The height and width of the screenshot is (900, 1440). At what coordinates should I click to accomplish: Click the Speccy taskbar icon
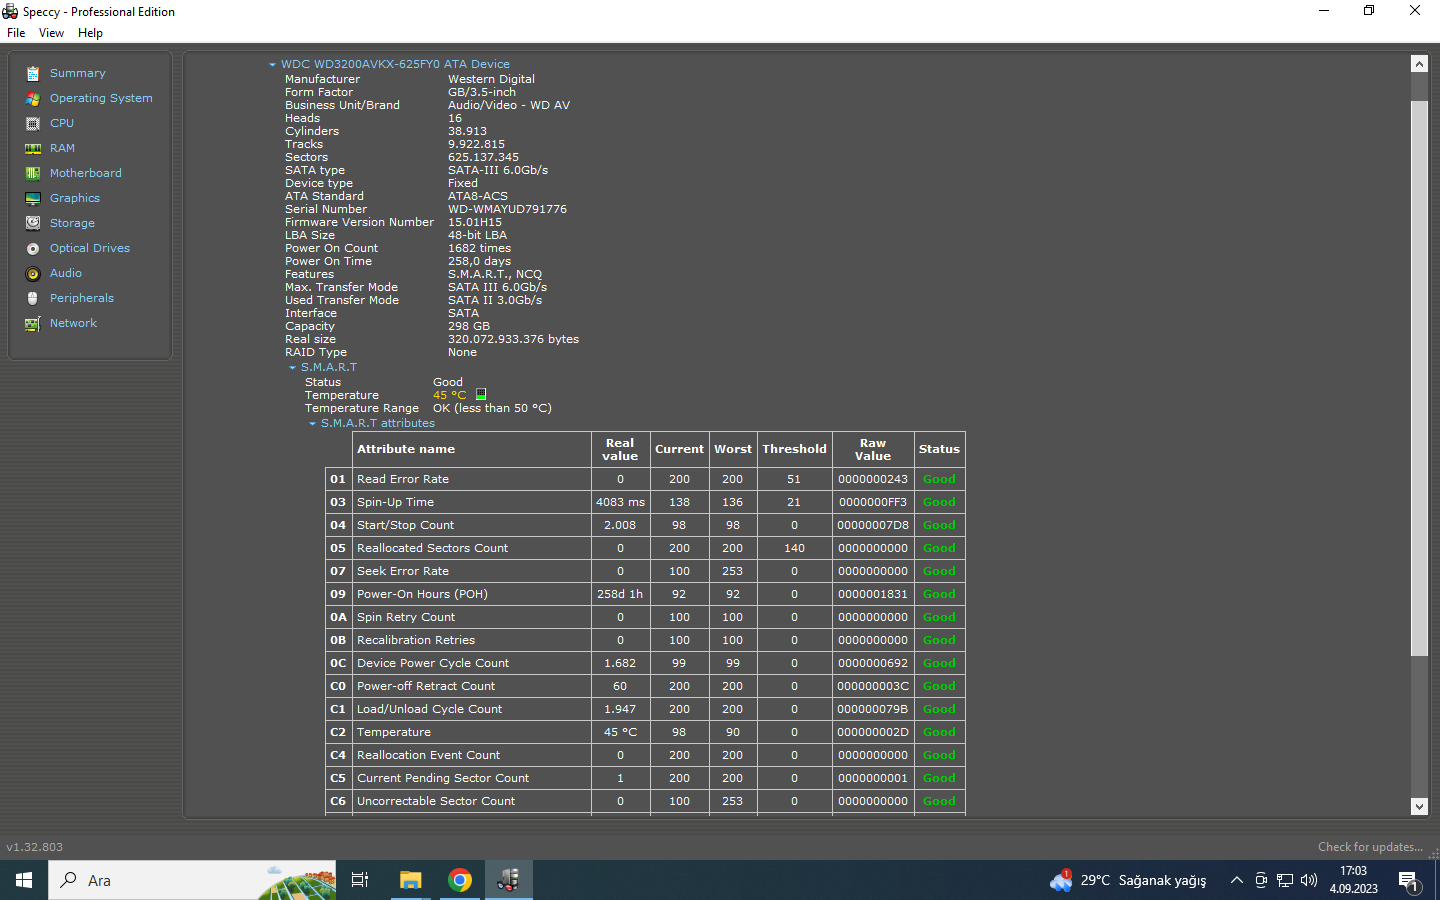[509, 880]
